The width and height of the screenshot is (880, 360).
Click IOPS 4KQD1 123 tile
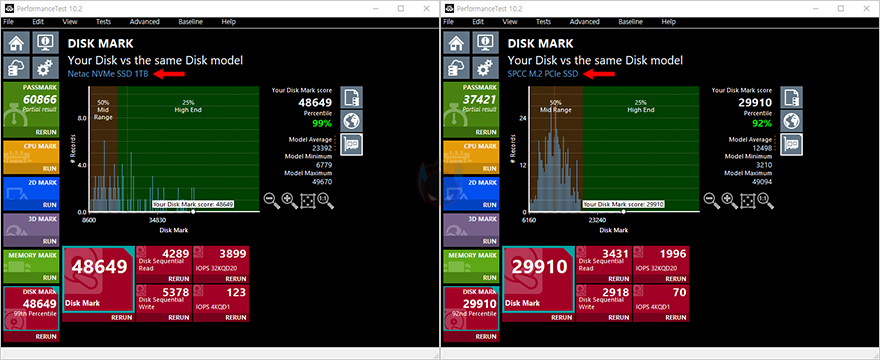221,303
